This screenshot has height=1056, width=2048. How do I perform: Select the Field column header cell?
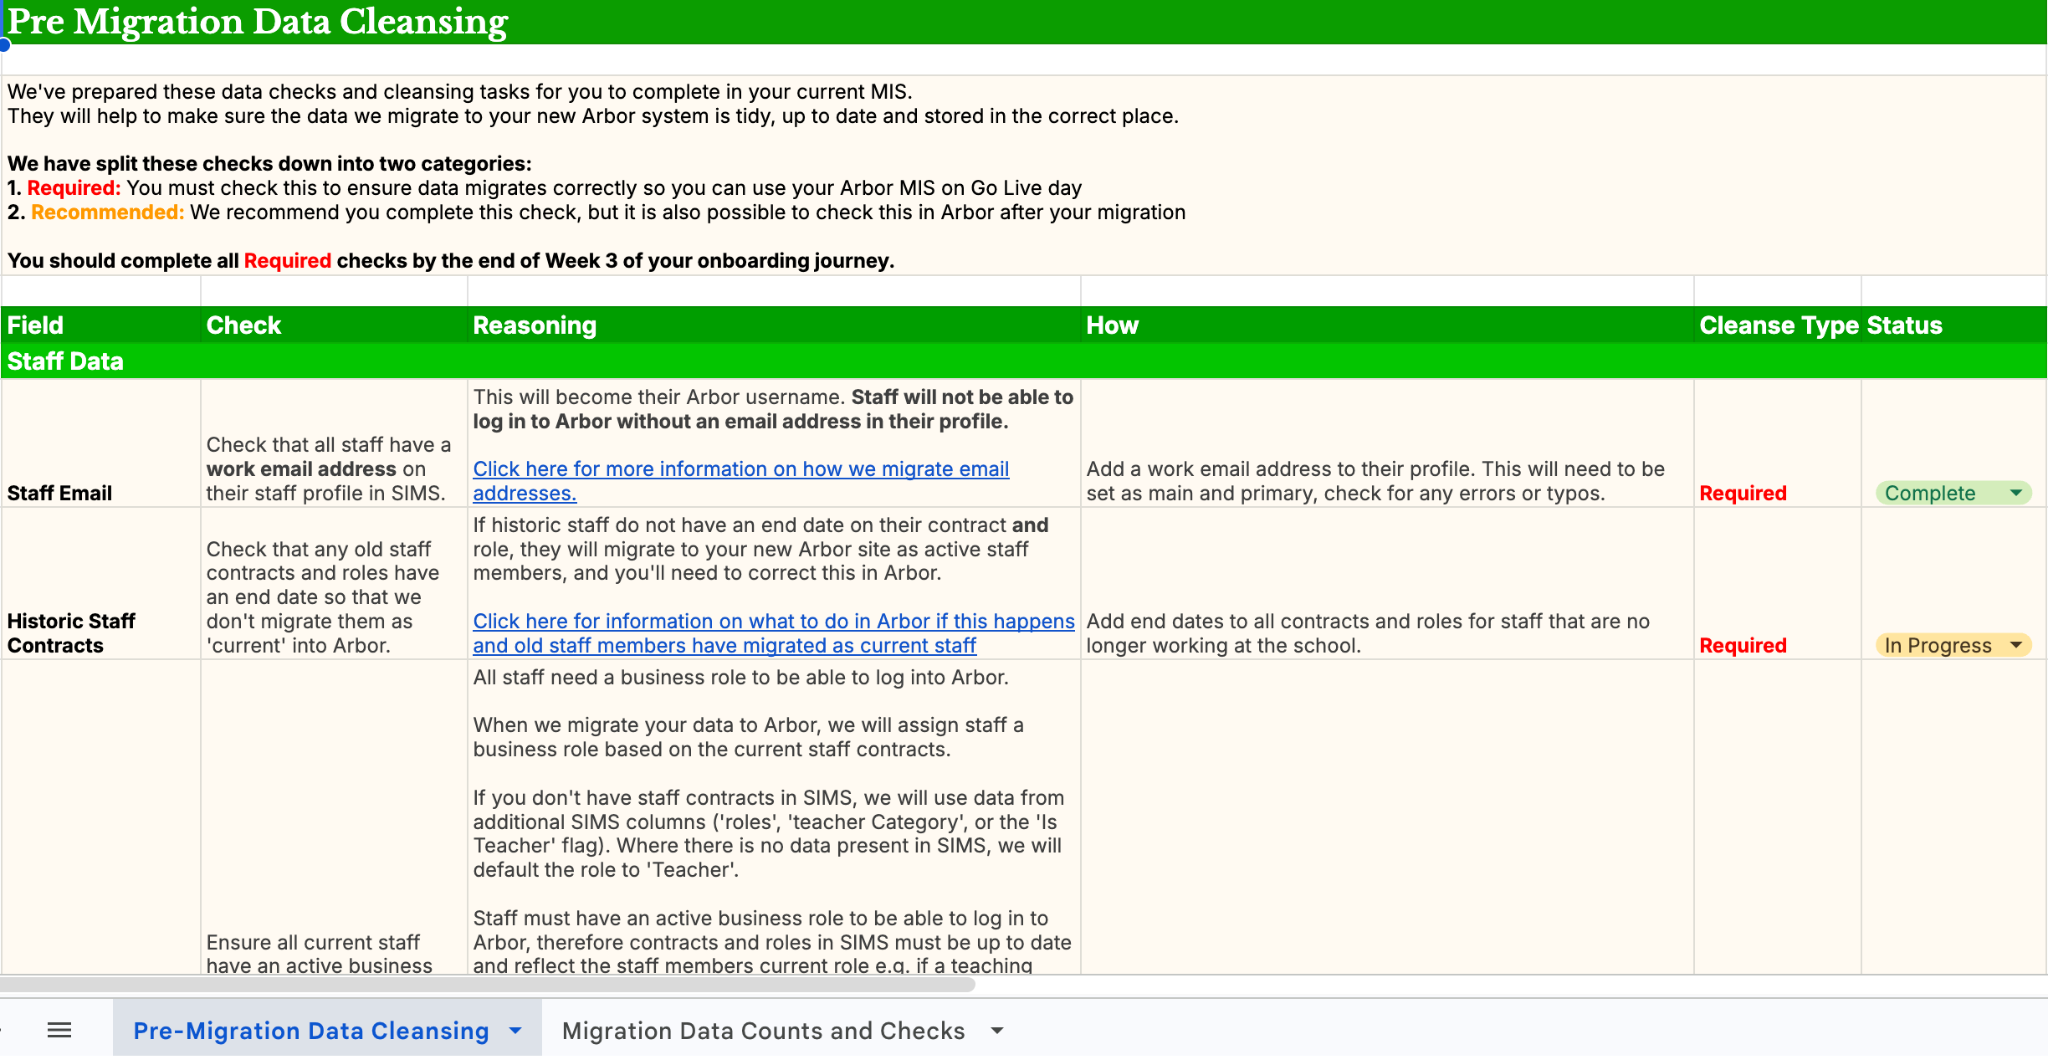coord(100,325)
